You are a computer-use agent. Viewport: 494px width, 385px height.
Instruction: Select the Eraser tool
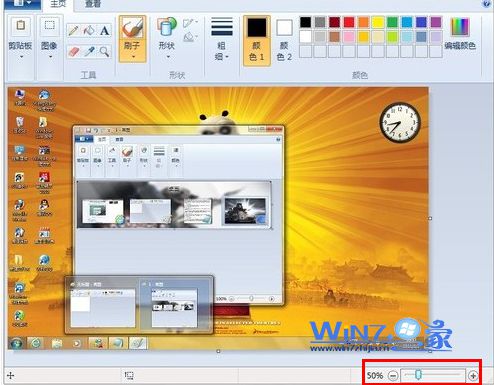(x=74, y=52)
